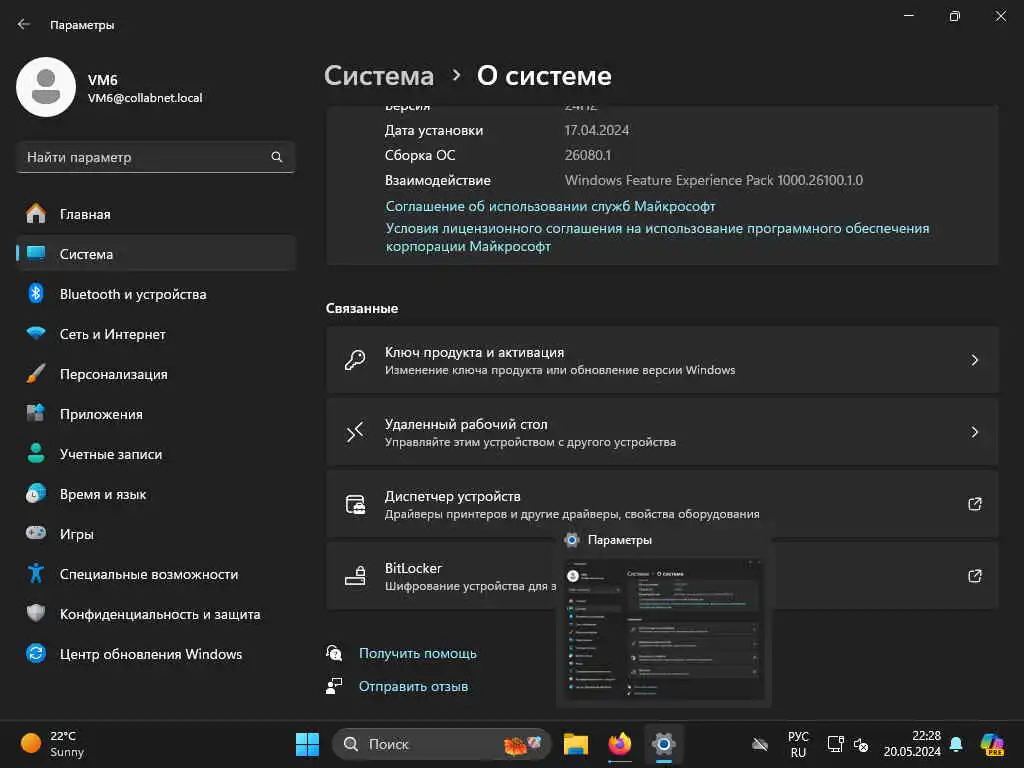Click the globe-clock icon for Время и язык
This screenshot has height=768, width=1024.
[x=36, y=493]
